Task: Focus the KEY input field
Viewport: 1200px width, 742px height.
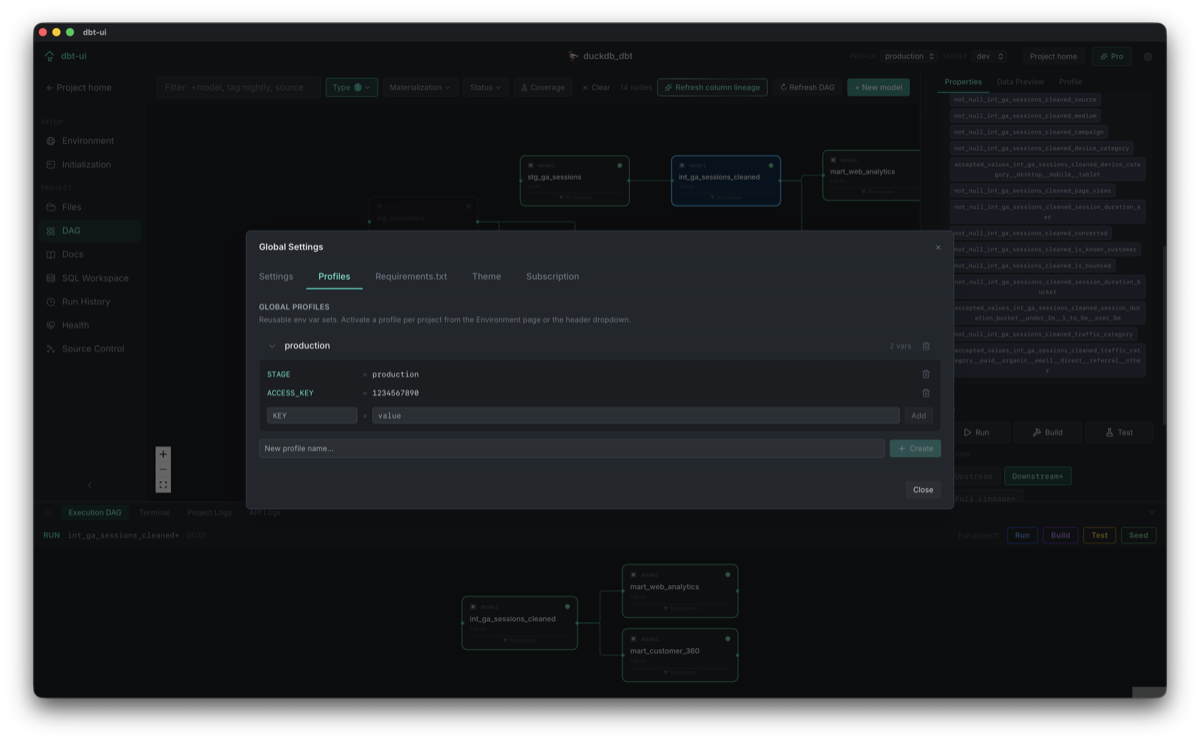Action: click(x=312, y=415)
